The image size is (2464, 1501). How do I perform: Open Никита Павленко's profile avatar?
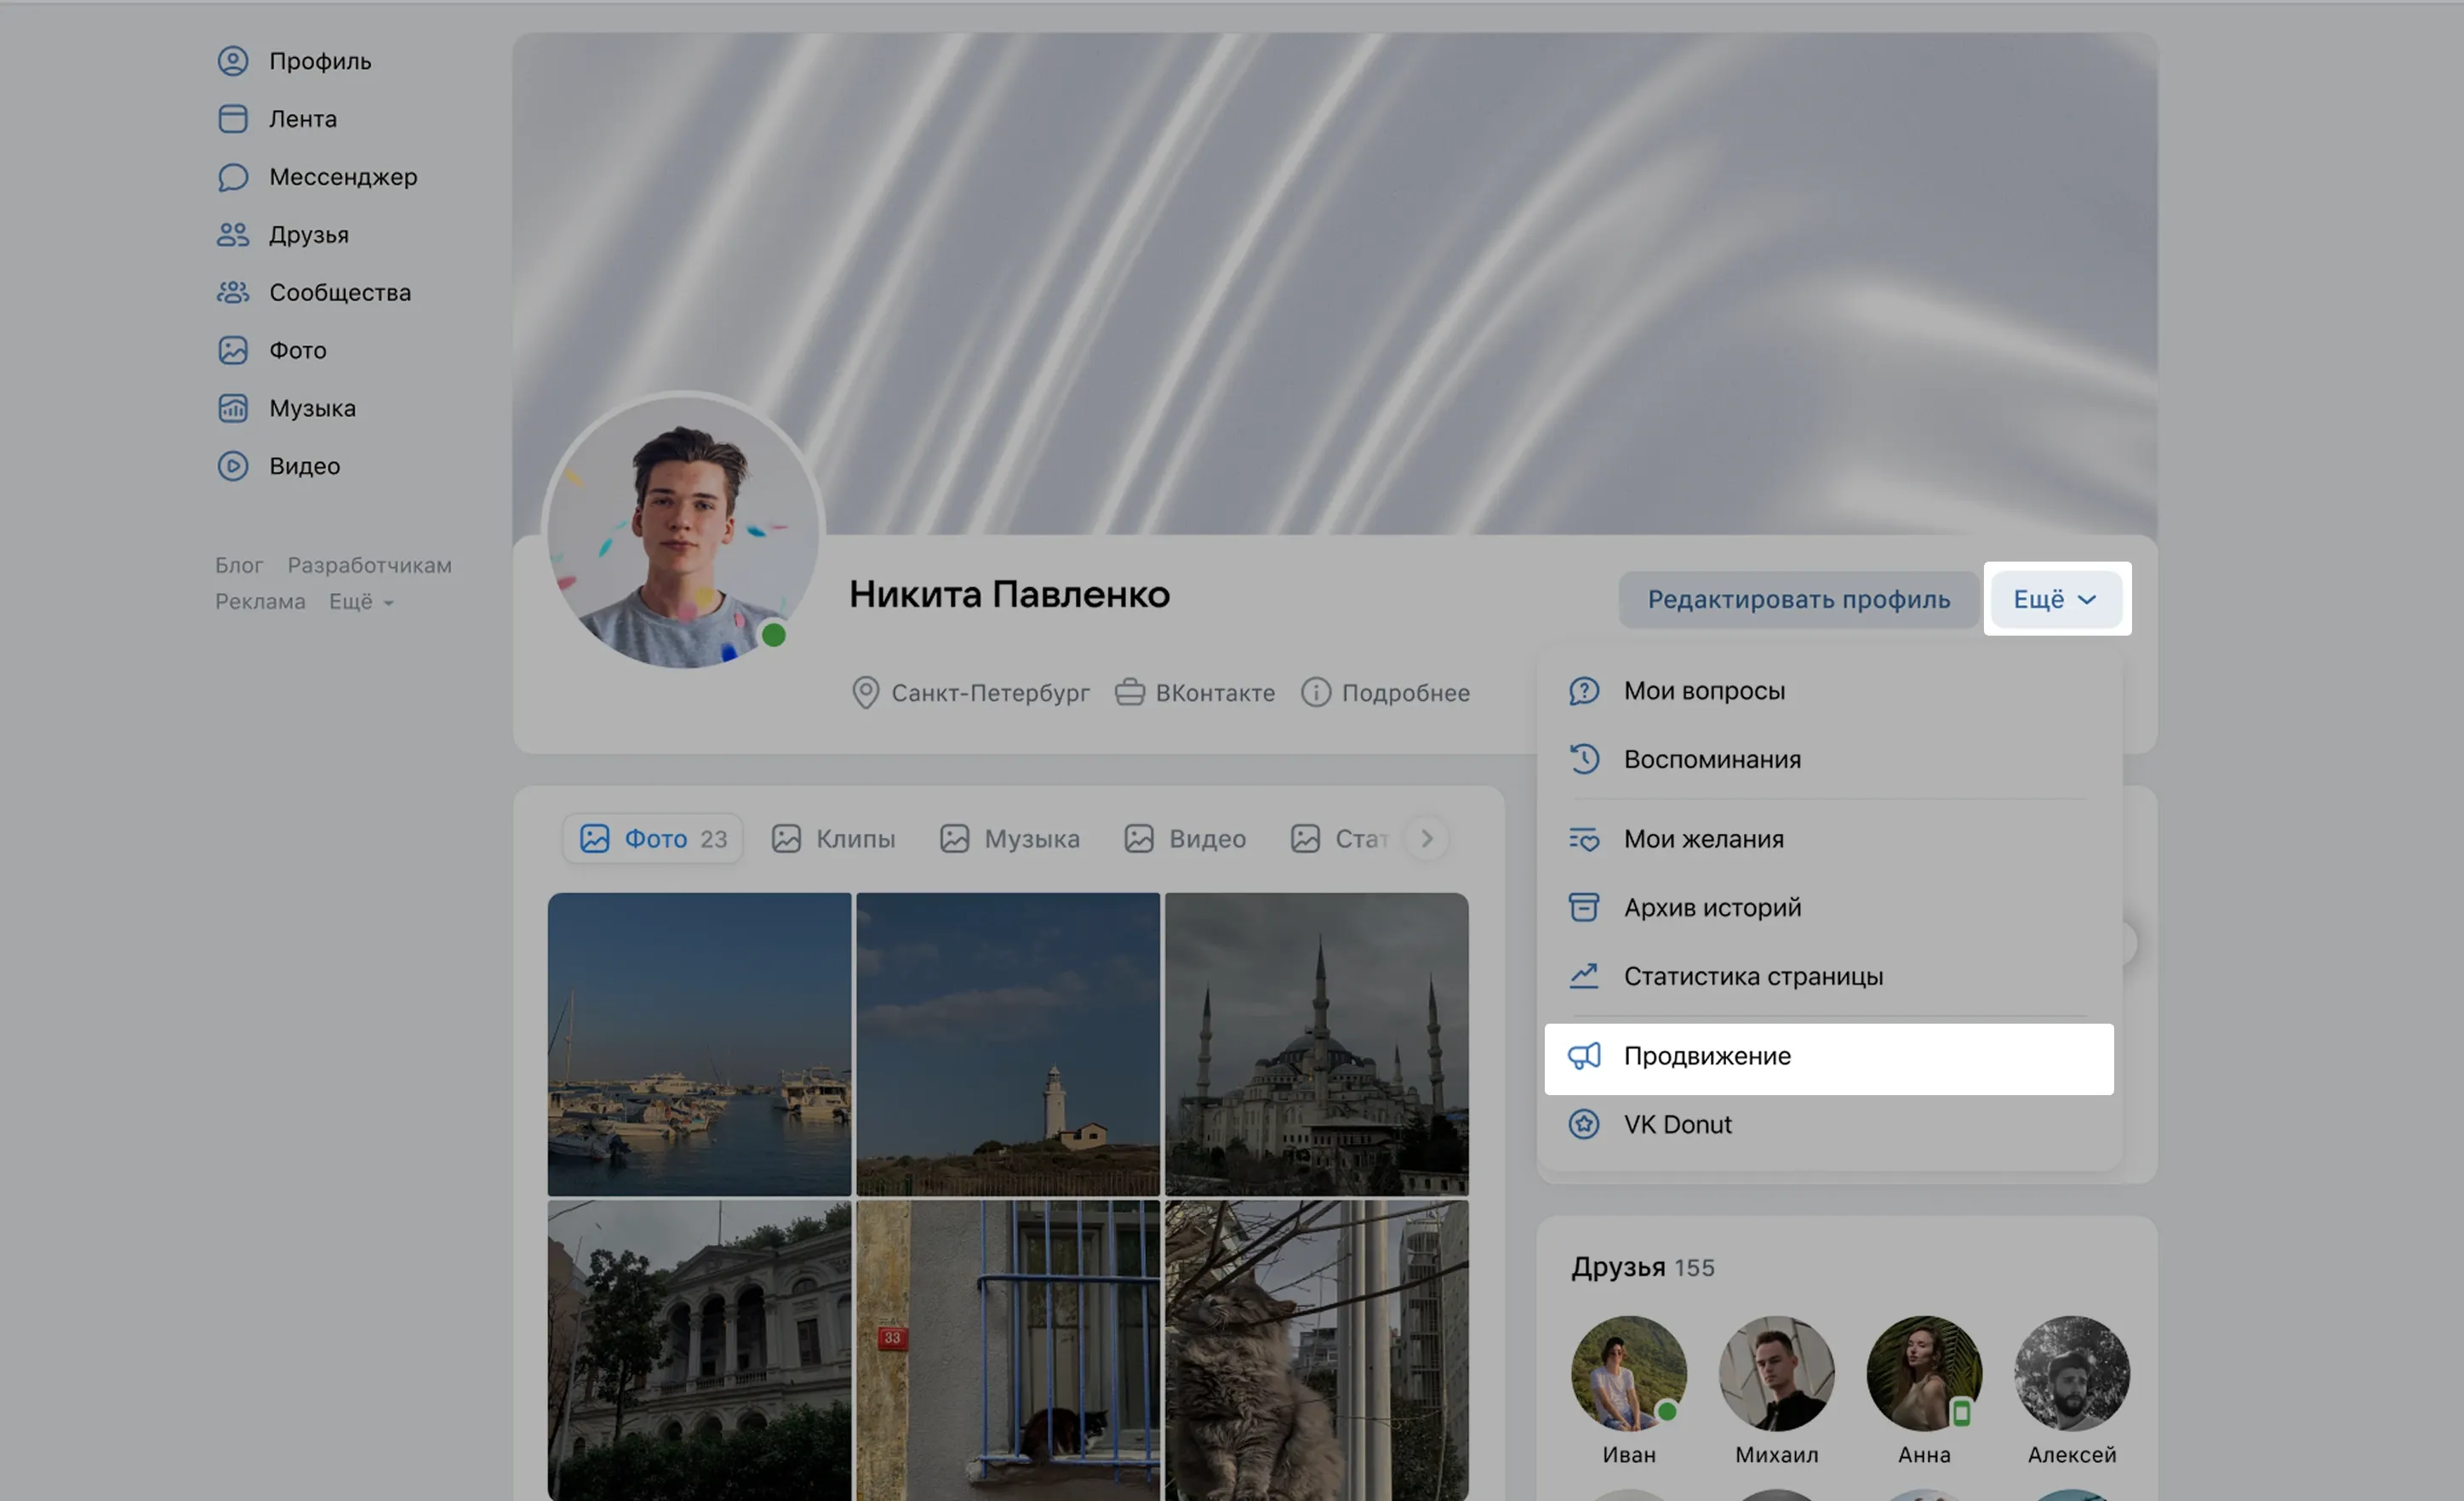click(x=684, y=533)
